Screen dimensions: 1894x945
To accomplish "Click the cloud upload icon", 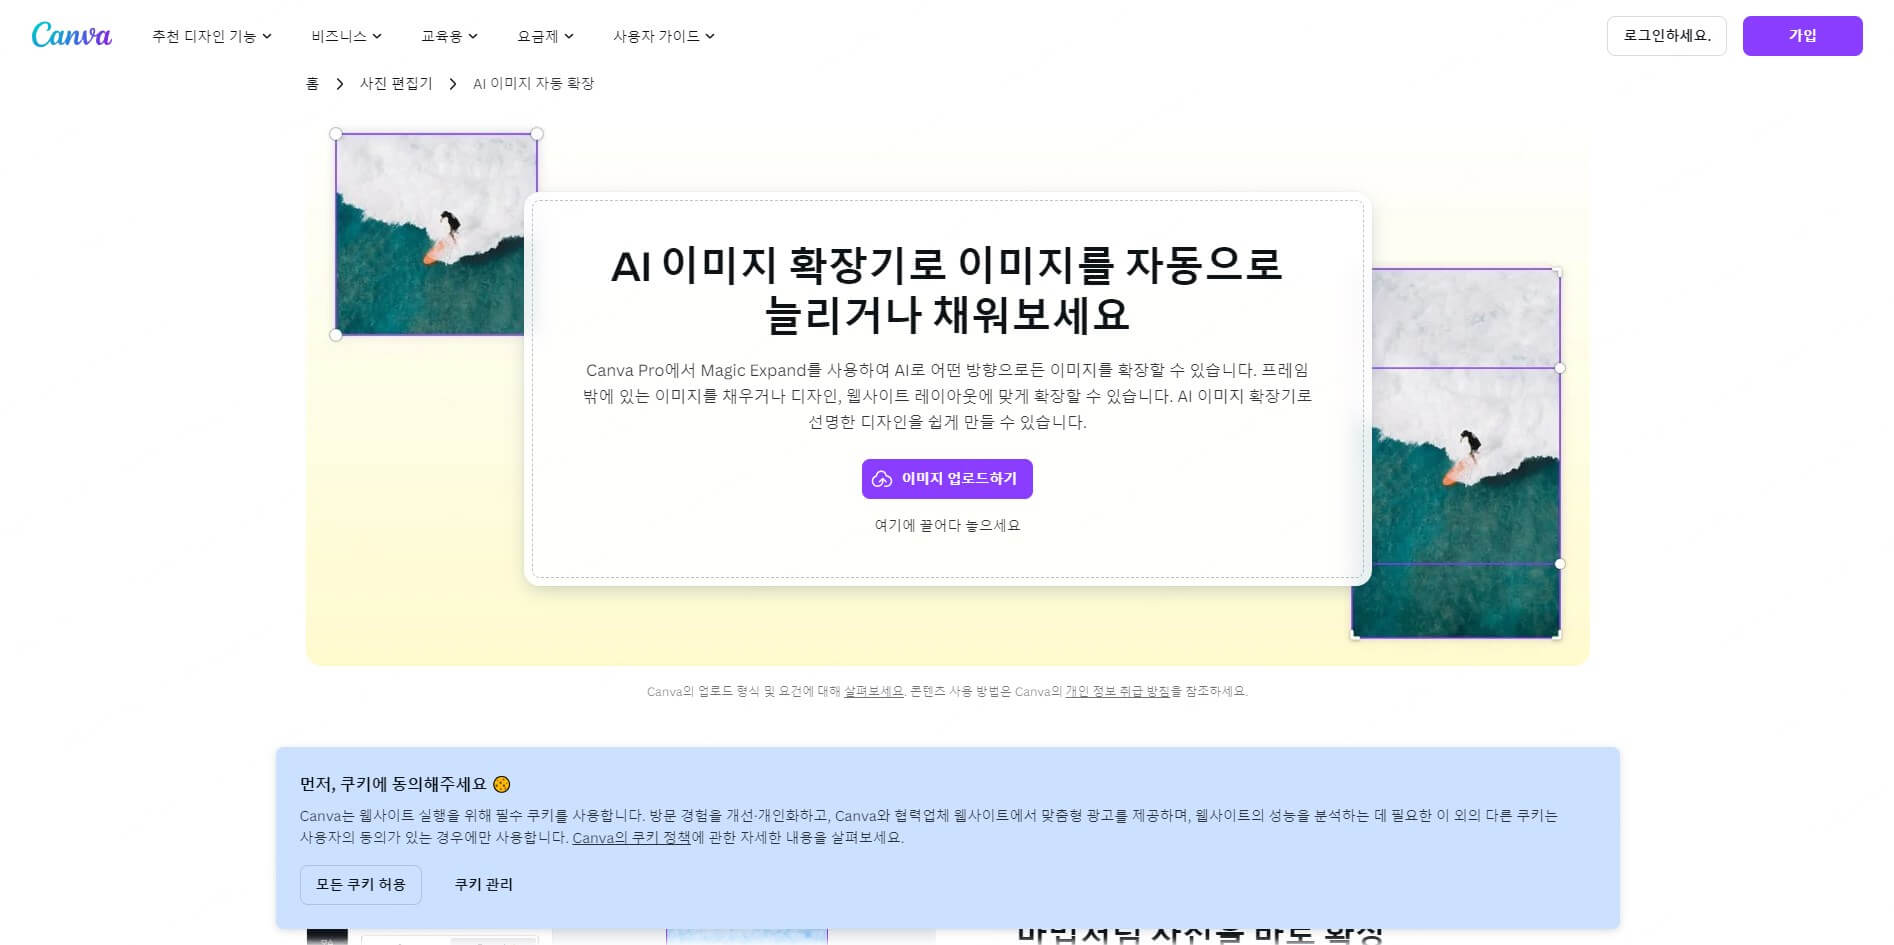I will (x=882, y=479).
